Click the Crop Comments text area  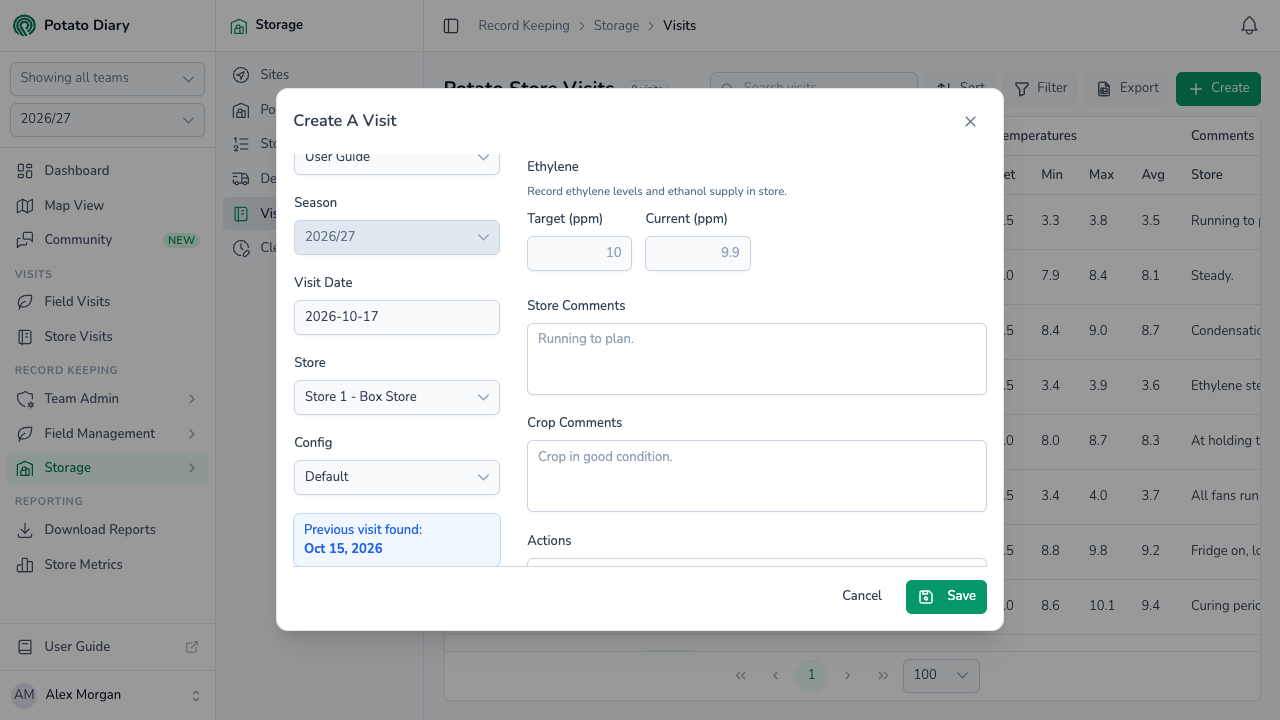[x=757, y=476]
